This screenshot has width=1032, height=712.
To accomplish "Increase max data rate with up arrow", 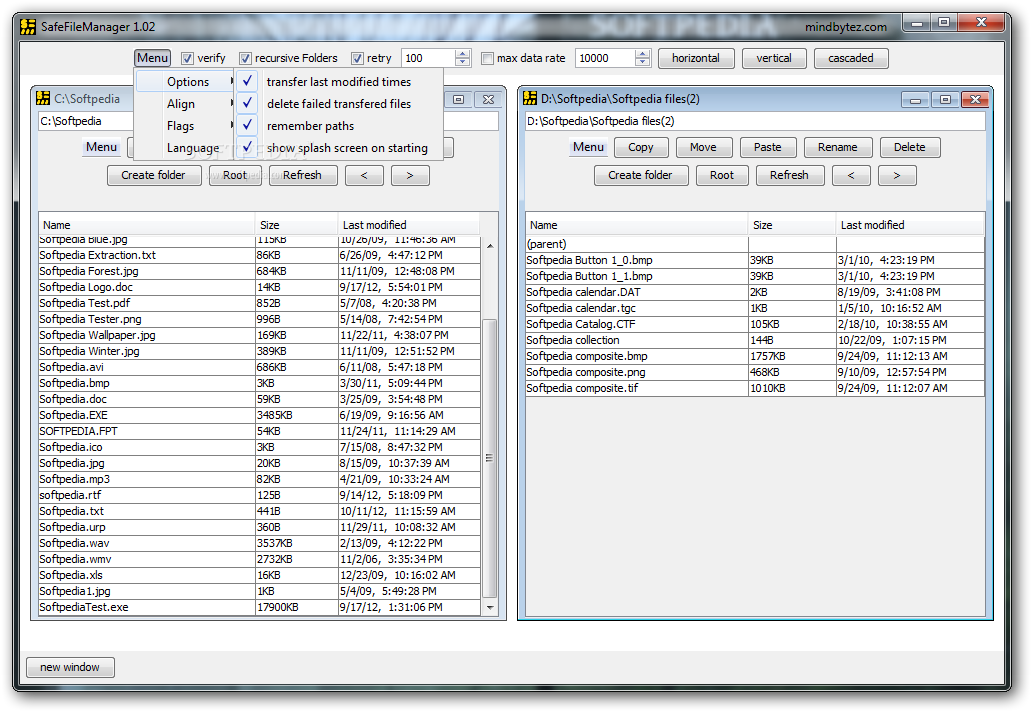I will pyautogui.click(x=642, y=54).
